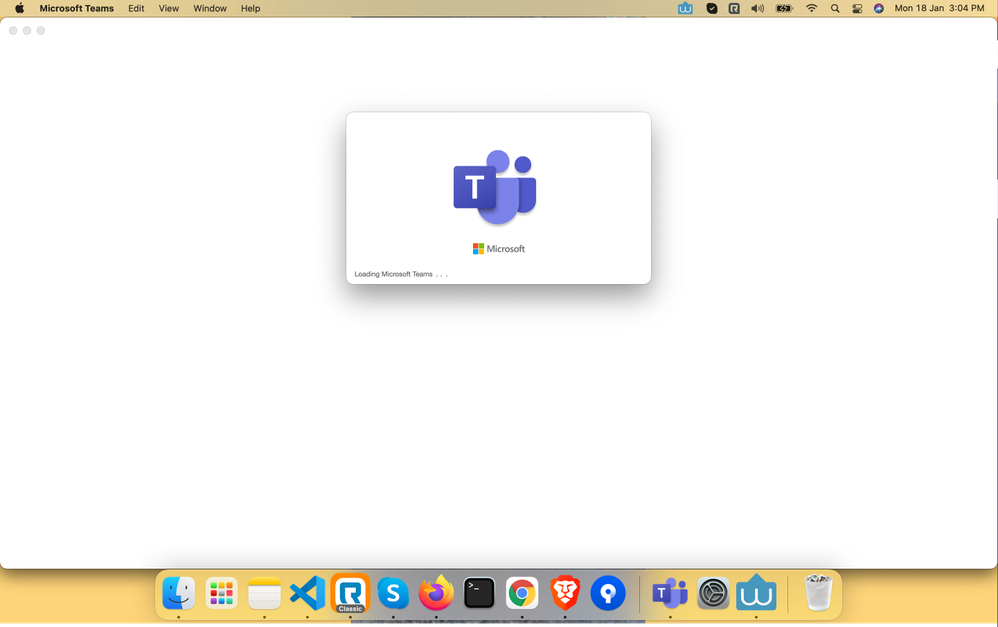
Task: Click the Loading Microsoft Teams progress text
Action: point(398,273)
